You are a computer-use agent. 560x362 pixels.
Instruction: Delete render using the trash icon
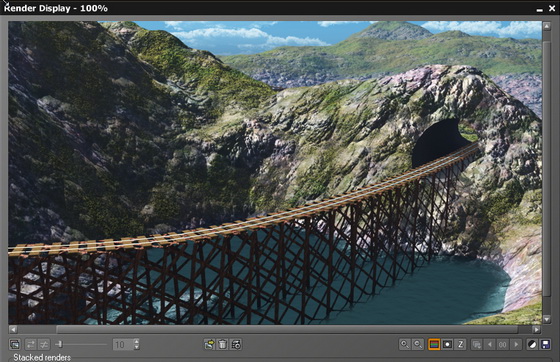click(x=222, y=345)
